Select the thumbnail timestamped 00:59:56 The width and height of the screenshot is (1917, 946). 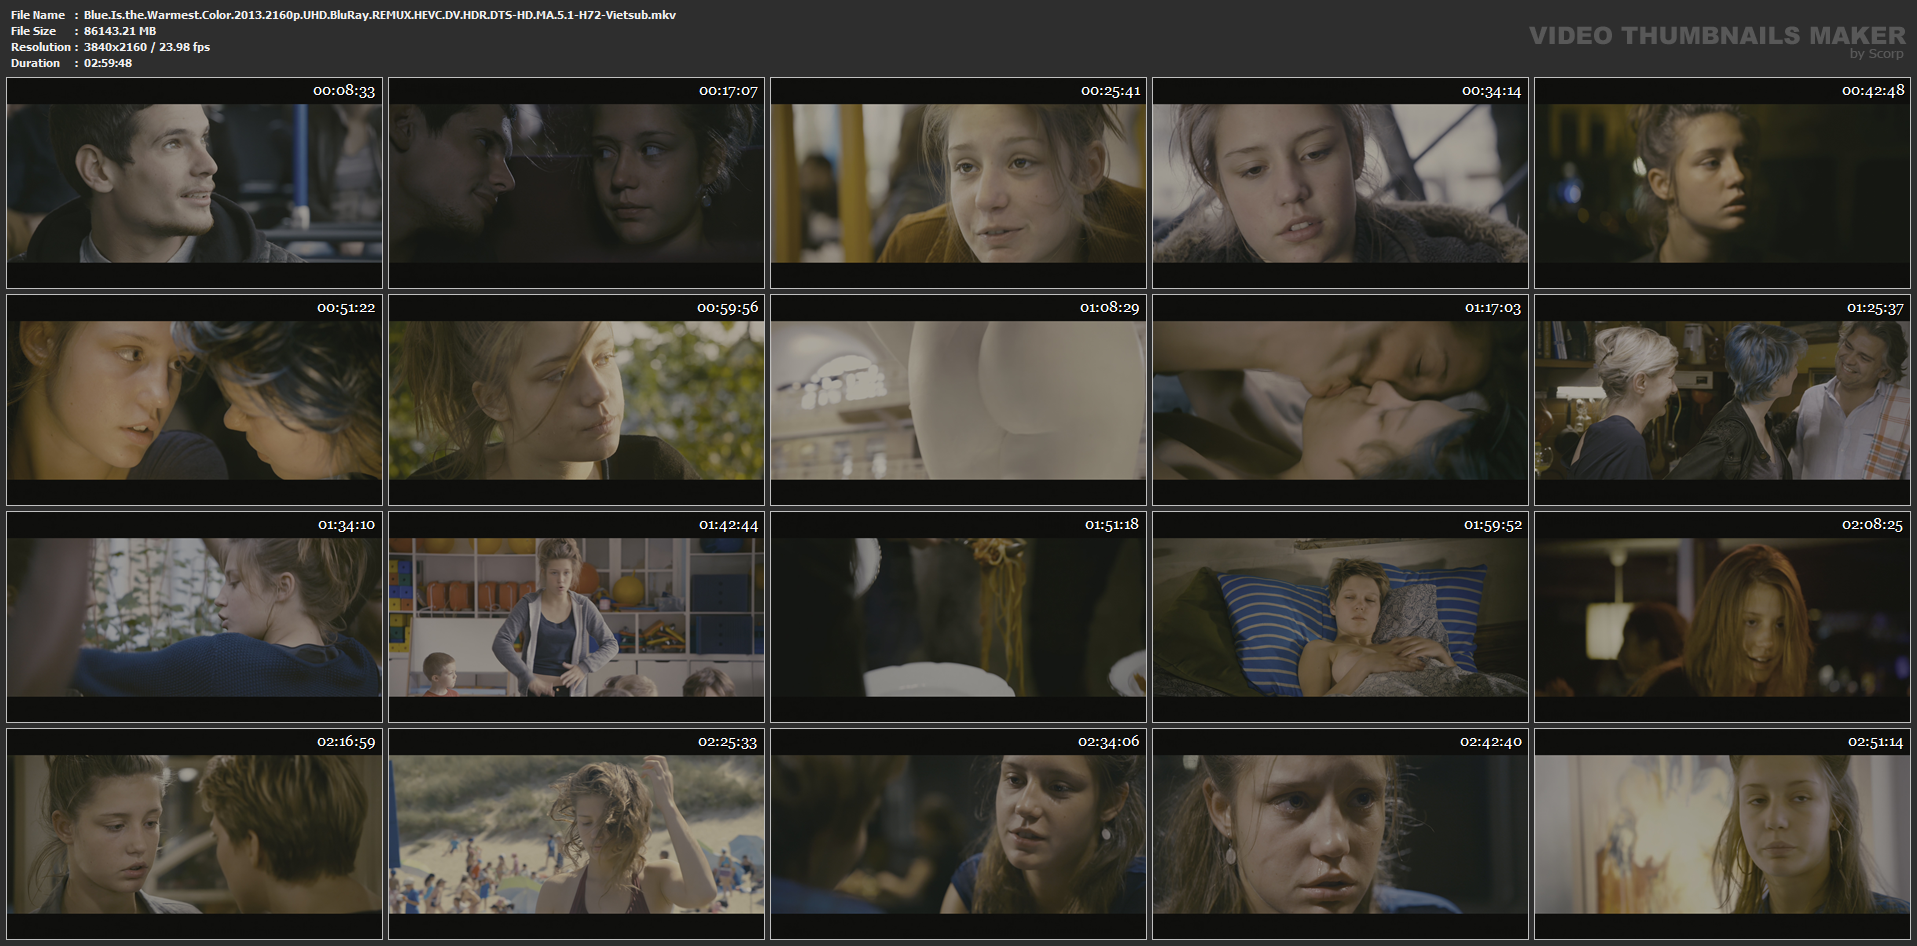coord(576,400)
